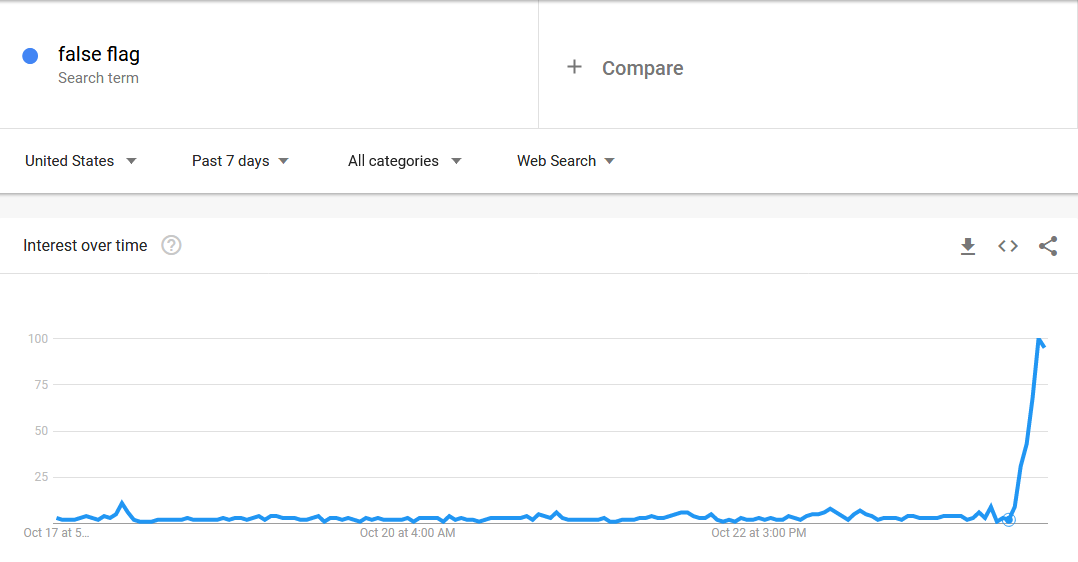The image size is (1078, 562).
Task: Change the Web Search type dropdown
Action: (x=565, y=161)
